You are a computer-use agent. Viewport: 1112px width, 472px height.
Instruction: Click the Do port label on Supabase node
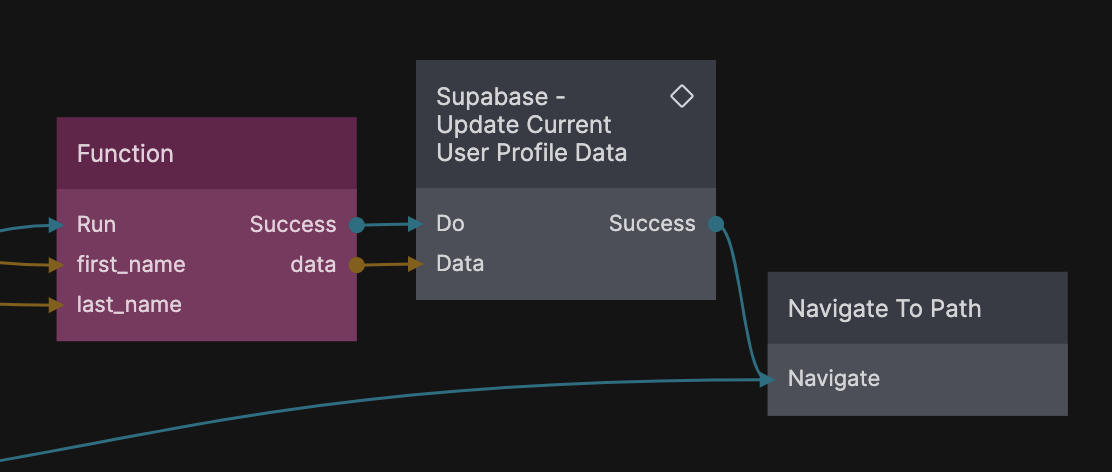450,223
